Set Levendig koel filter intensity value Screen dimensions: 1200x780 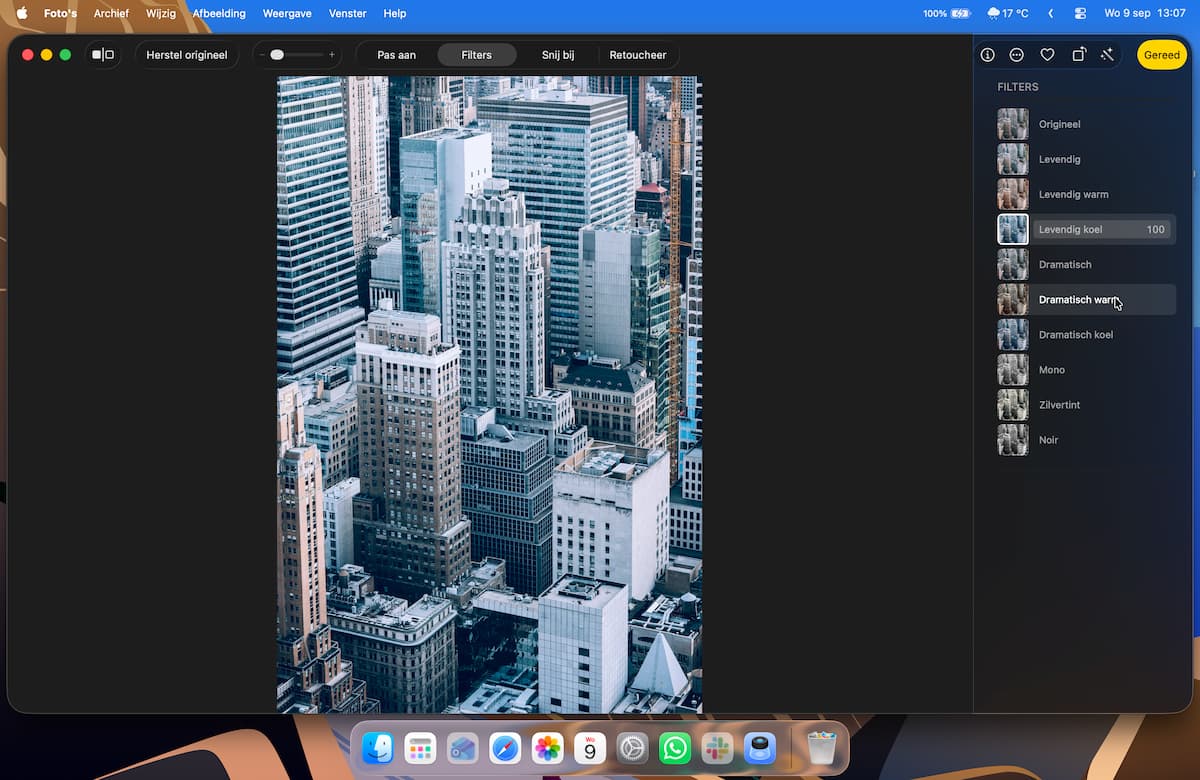click(1155, 230)
